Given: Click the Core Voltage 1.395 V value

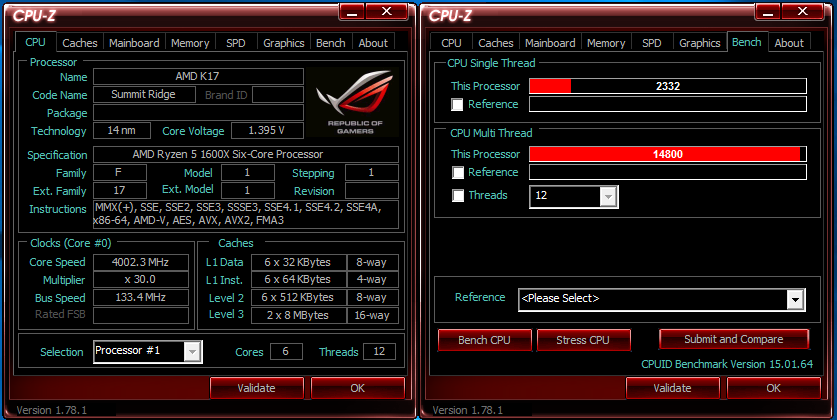Looking at the screenshot, I should pyautogui.click(x=267, y=130).
